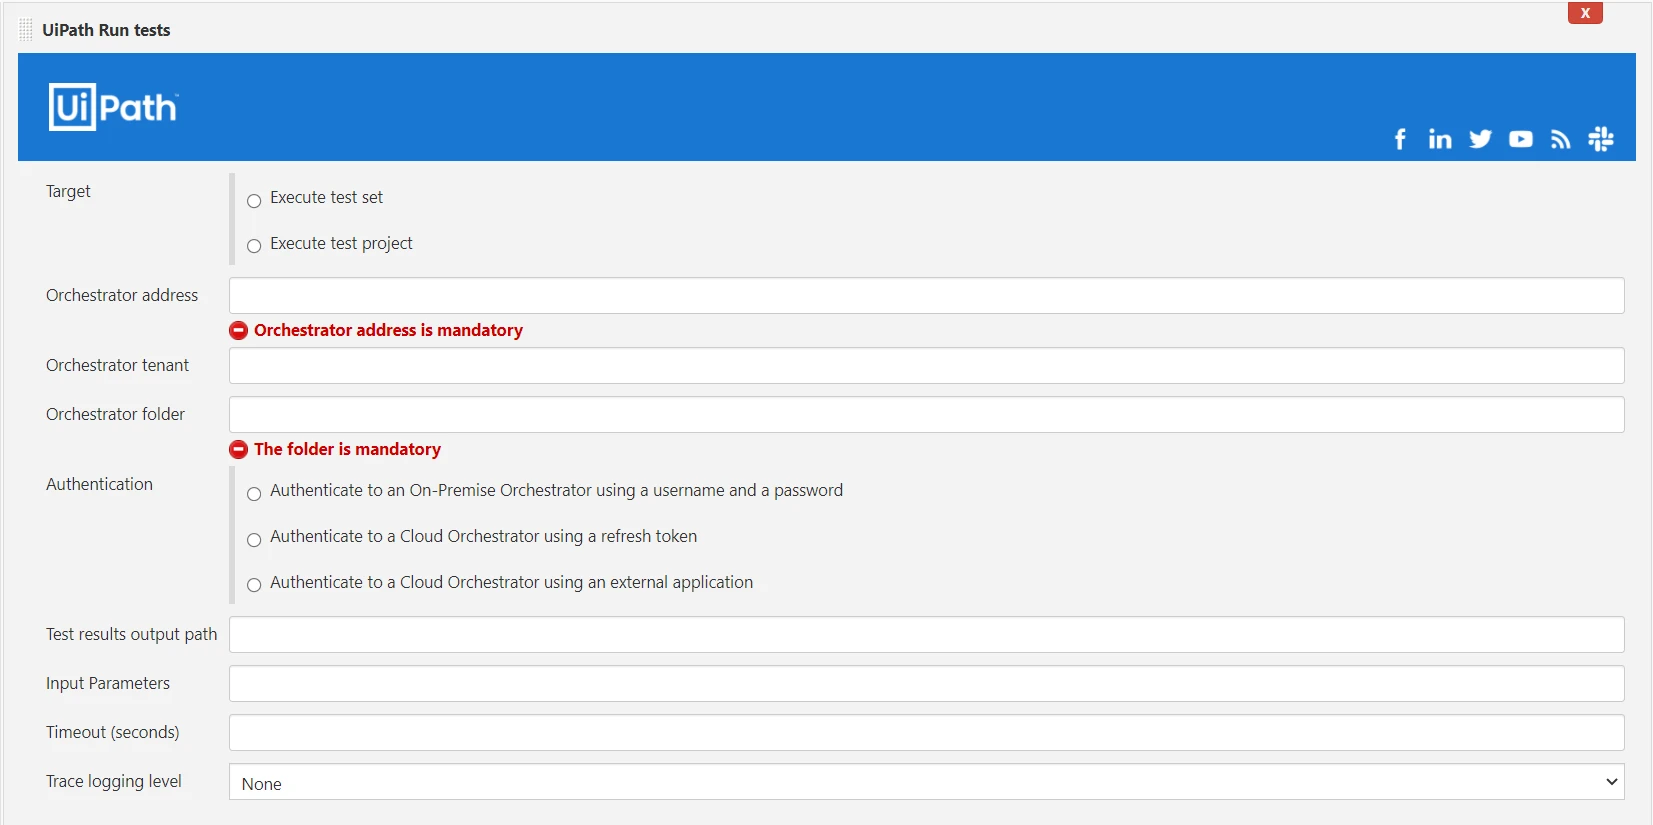
Task: Remove the UiPath Run tests step
Action: click(1585, 13)
